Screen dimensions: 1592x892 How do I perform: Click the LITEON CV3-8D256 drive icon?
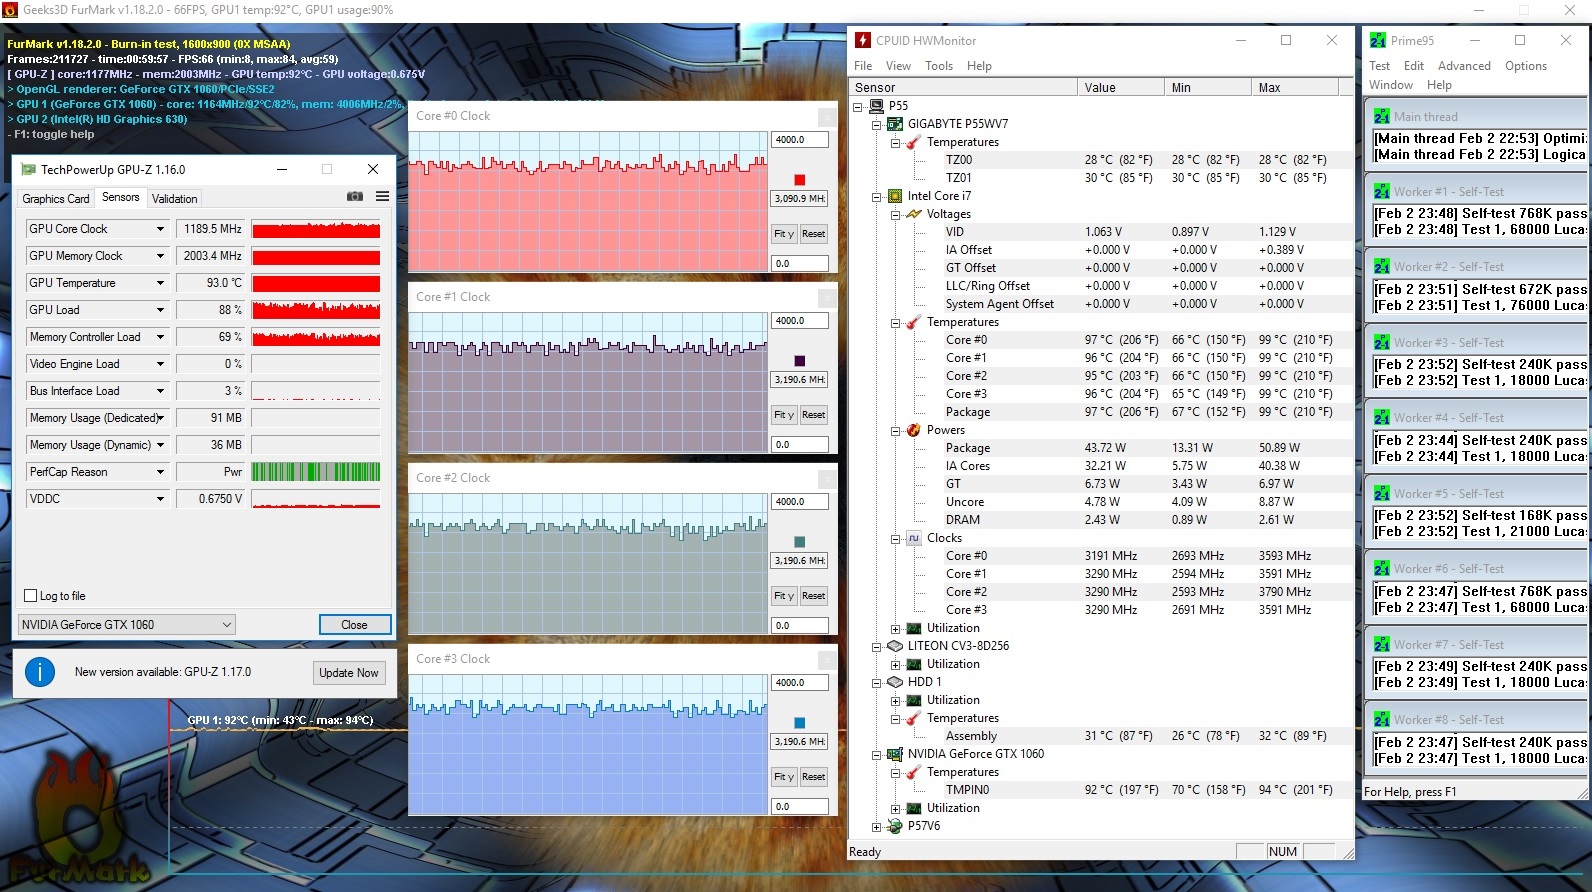[x=895, y=646]
